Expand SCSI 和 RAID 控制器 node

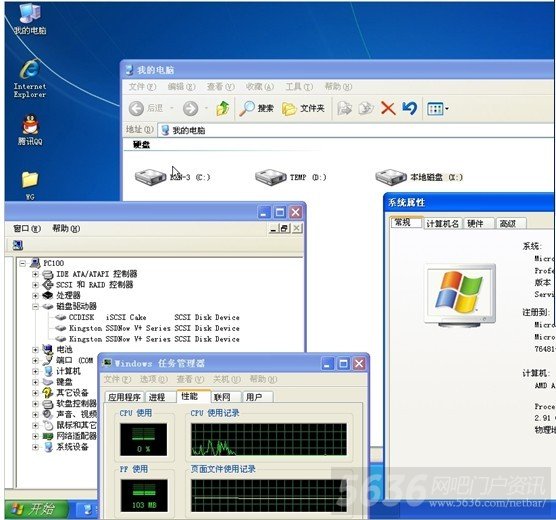[35, 284]
